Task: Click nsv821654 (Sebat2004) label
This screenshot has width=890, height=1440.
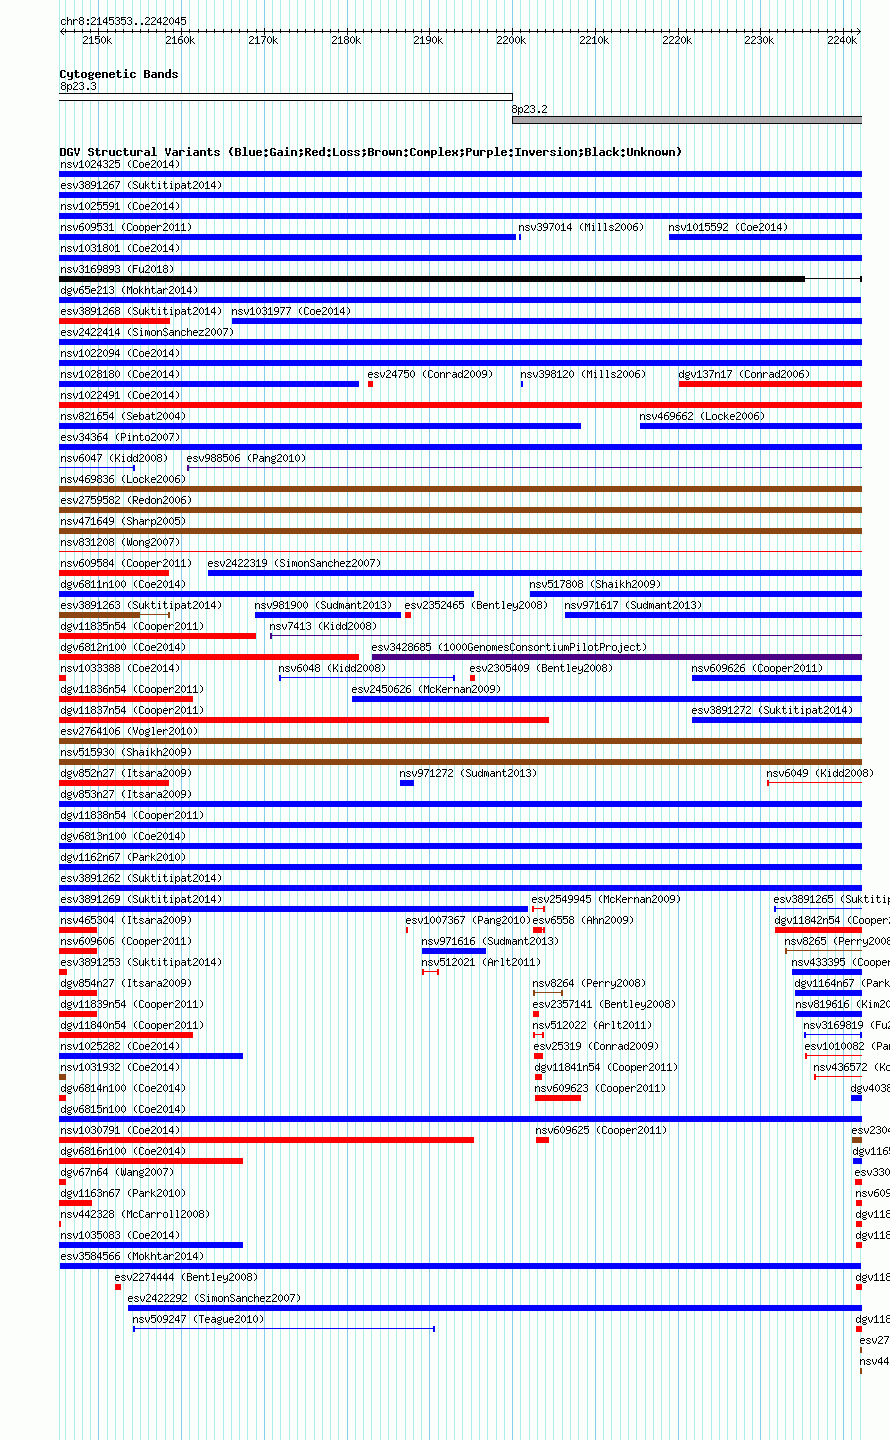Action: [123, 416]
